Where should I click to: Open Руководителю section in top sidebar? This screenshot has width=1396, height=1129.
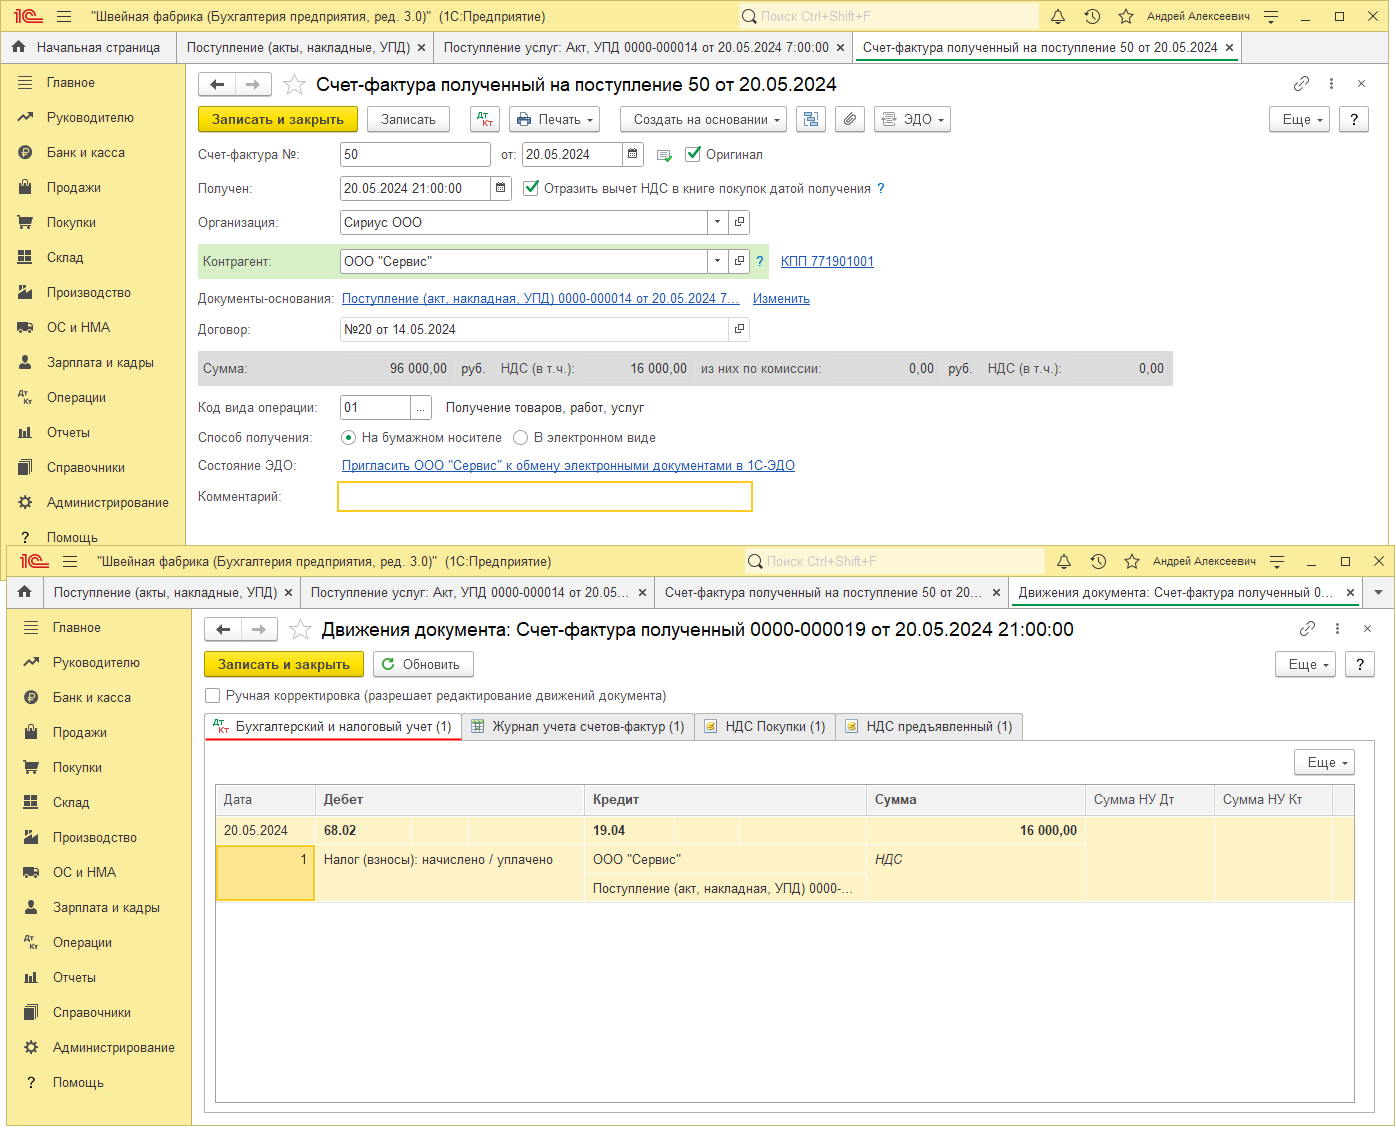coord(90,117)
